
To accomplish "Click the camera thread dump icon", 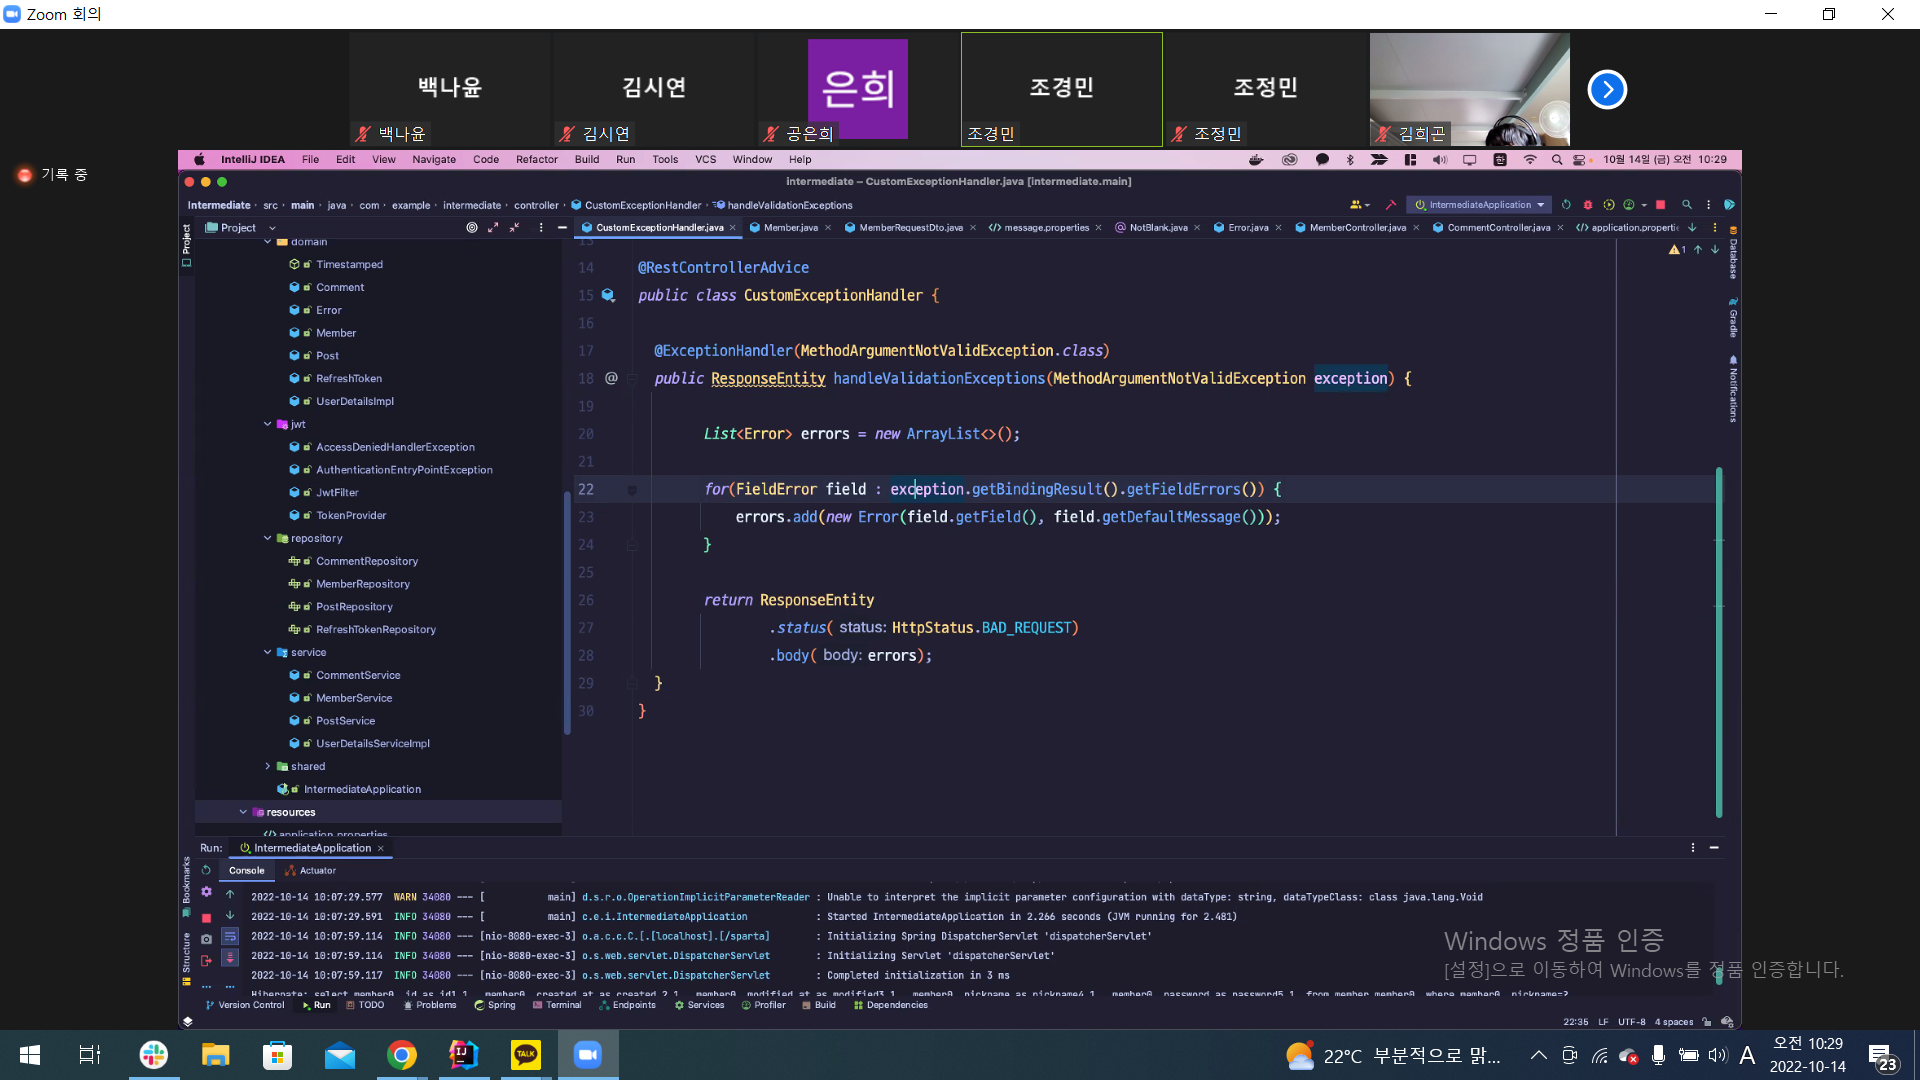I will point(206,939).
